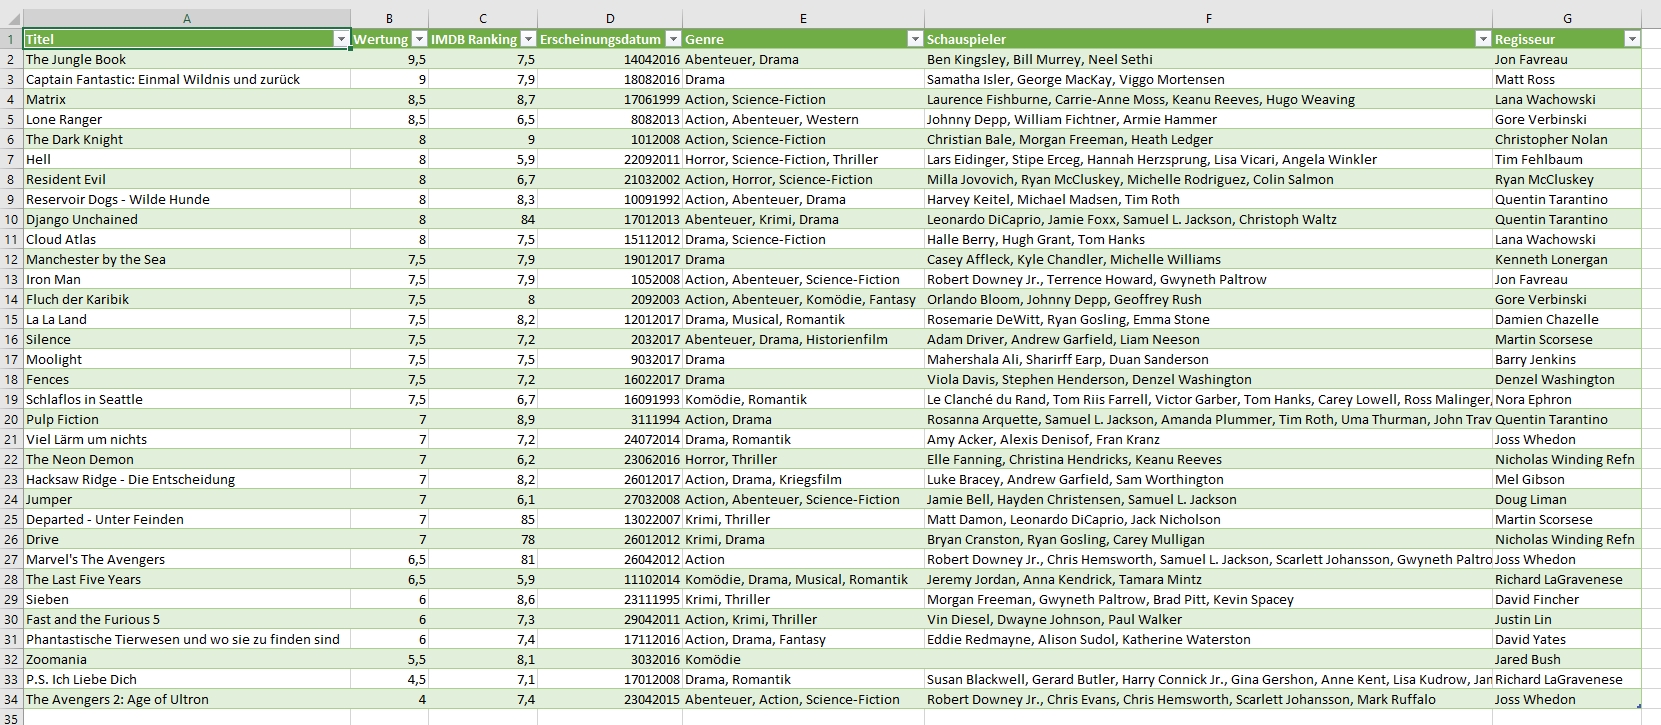Click the cell 'The Dark Knight'
Image resolution: width=1661 pixels, height=725 pixels.
(x=187, y=139)
